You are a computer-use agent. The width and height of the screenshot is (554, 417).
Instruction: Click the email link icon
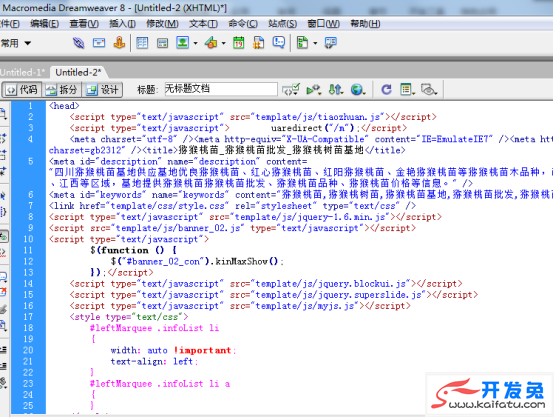tap(99, 43)
